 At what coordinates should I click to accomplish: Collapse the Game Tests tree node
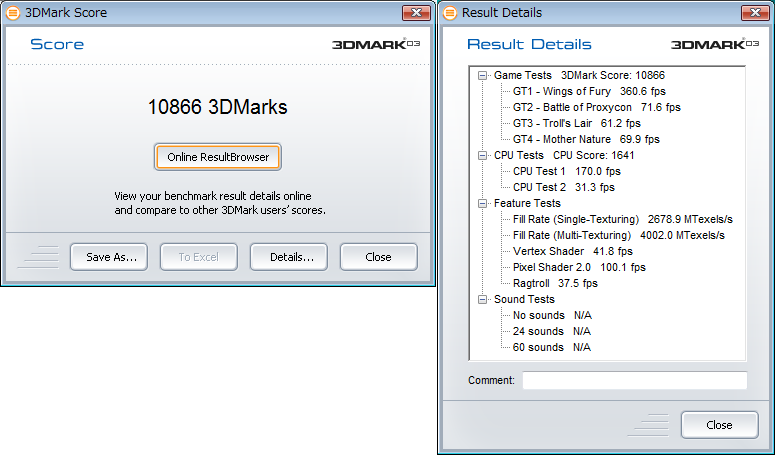click(x=483, y=75)
